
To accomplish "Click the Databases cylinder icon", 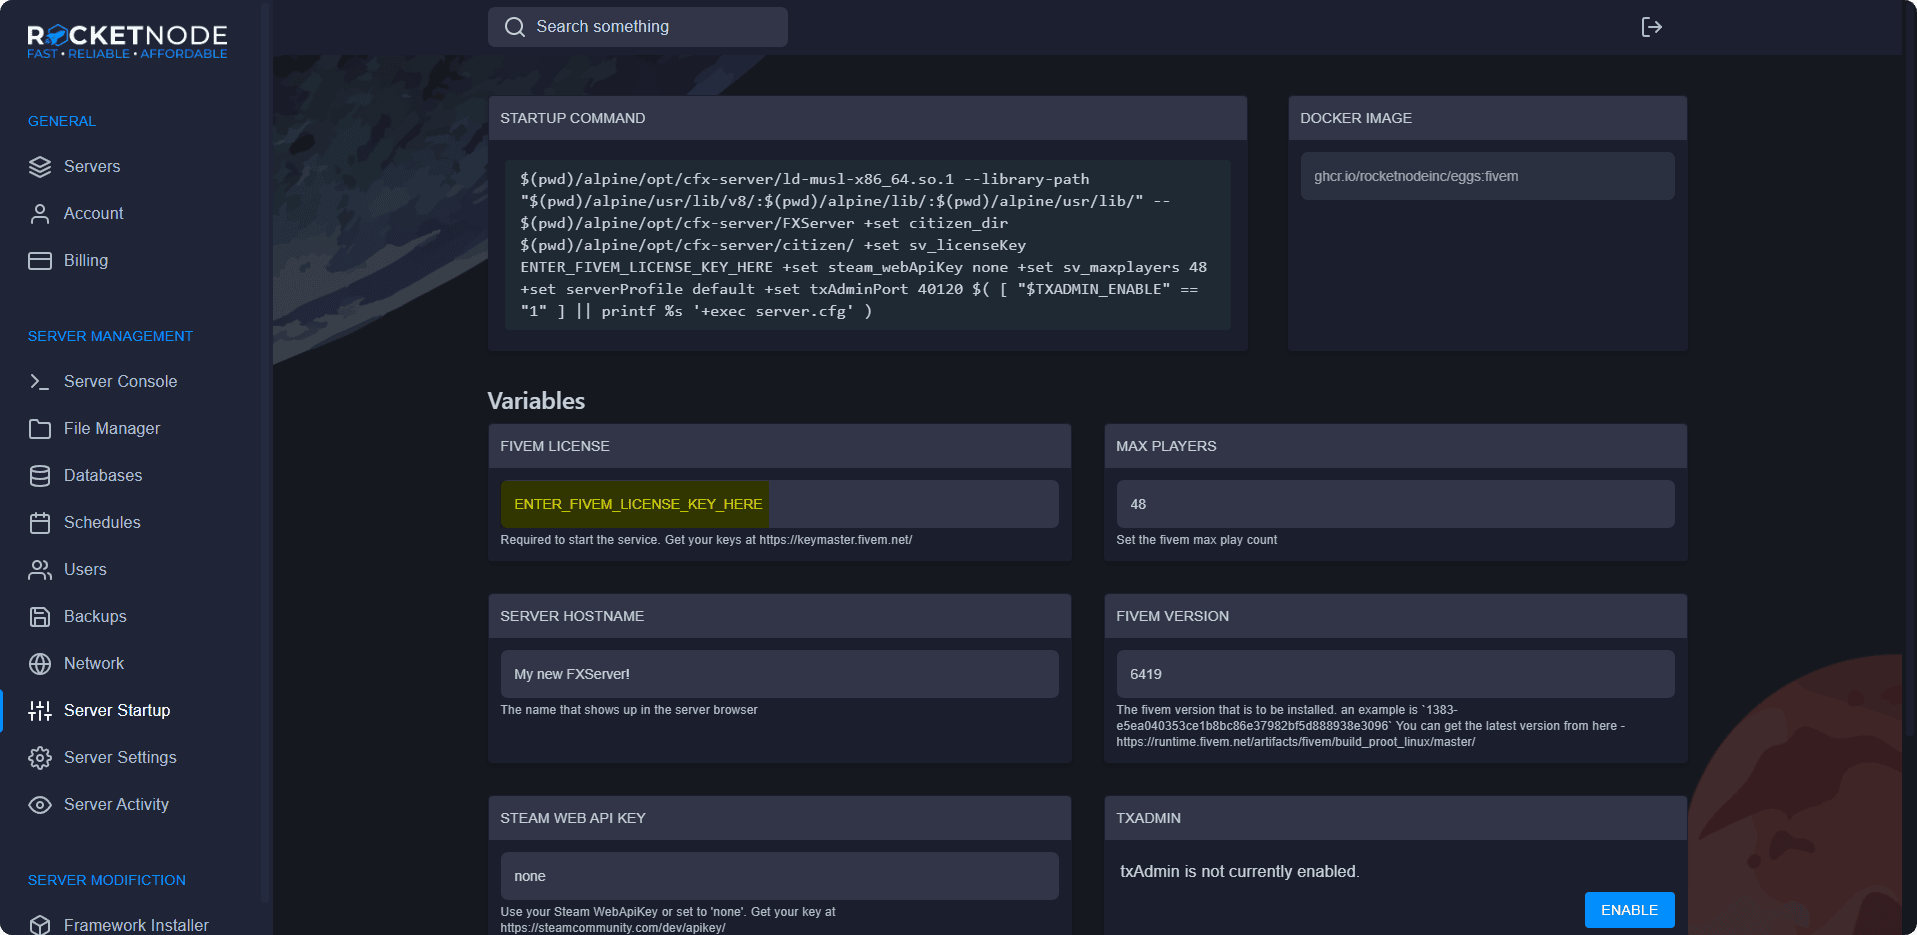I will 40,476.
